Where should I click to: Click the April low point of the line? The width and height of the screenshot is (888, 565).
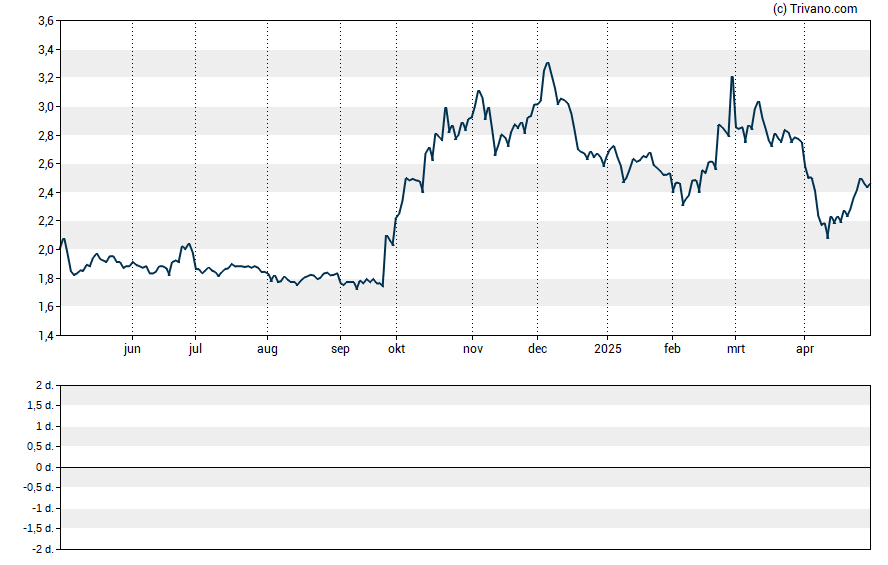click(827, 238)
